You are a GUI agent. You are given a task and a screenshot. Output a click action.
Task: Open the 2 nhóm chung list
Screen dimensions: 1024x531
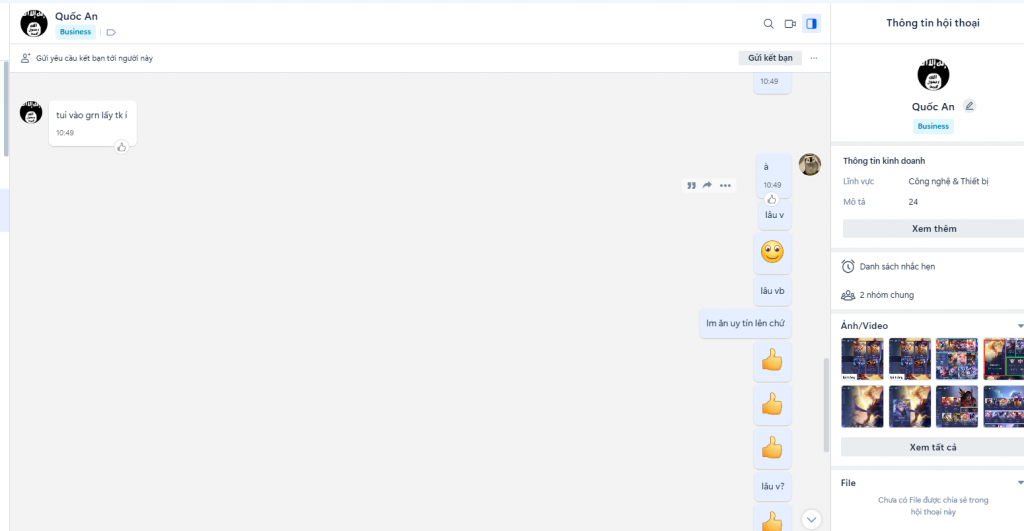886,295
